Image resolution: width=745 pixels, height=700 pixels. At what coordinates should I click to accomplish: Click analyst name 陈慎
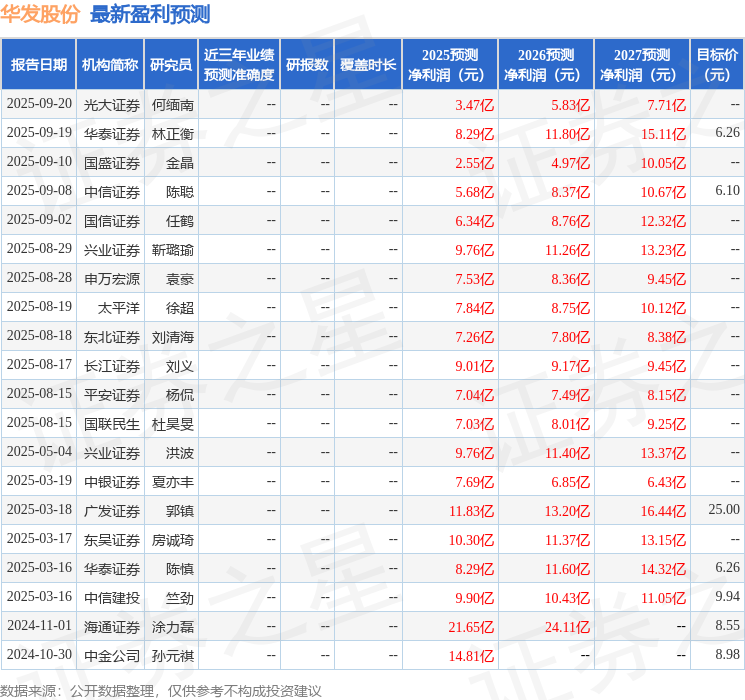click(x=180, y=569)
